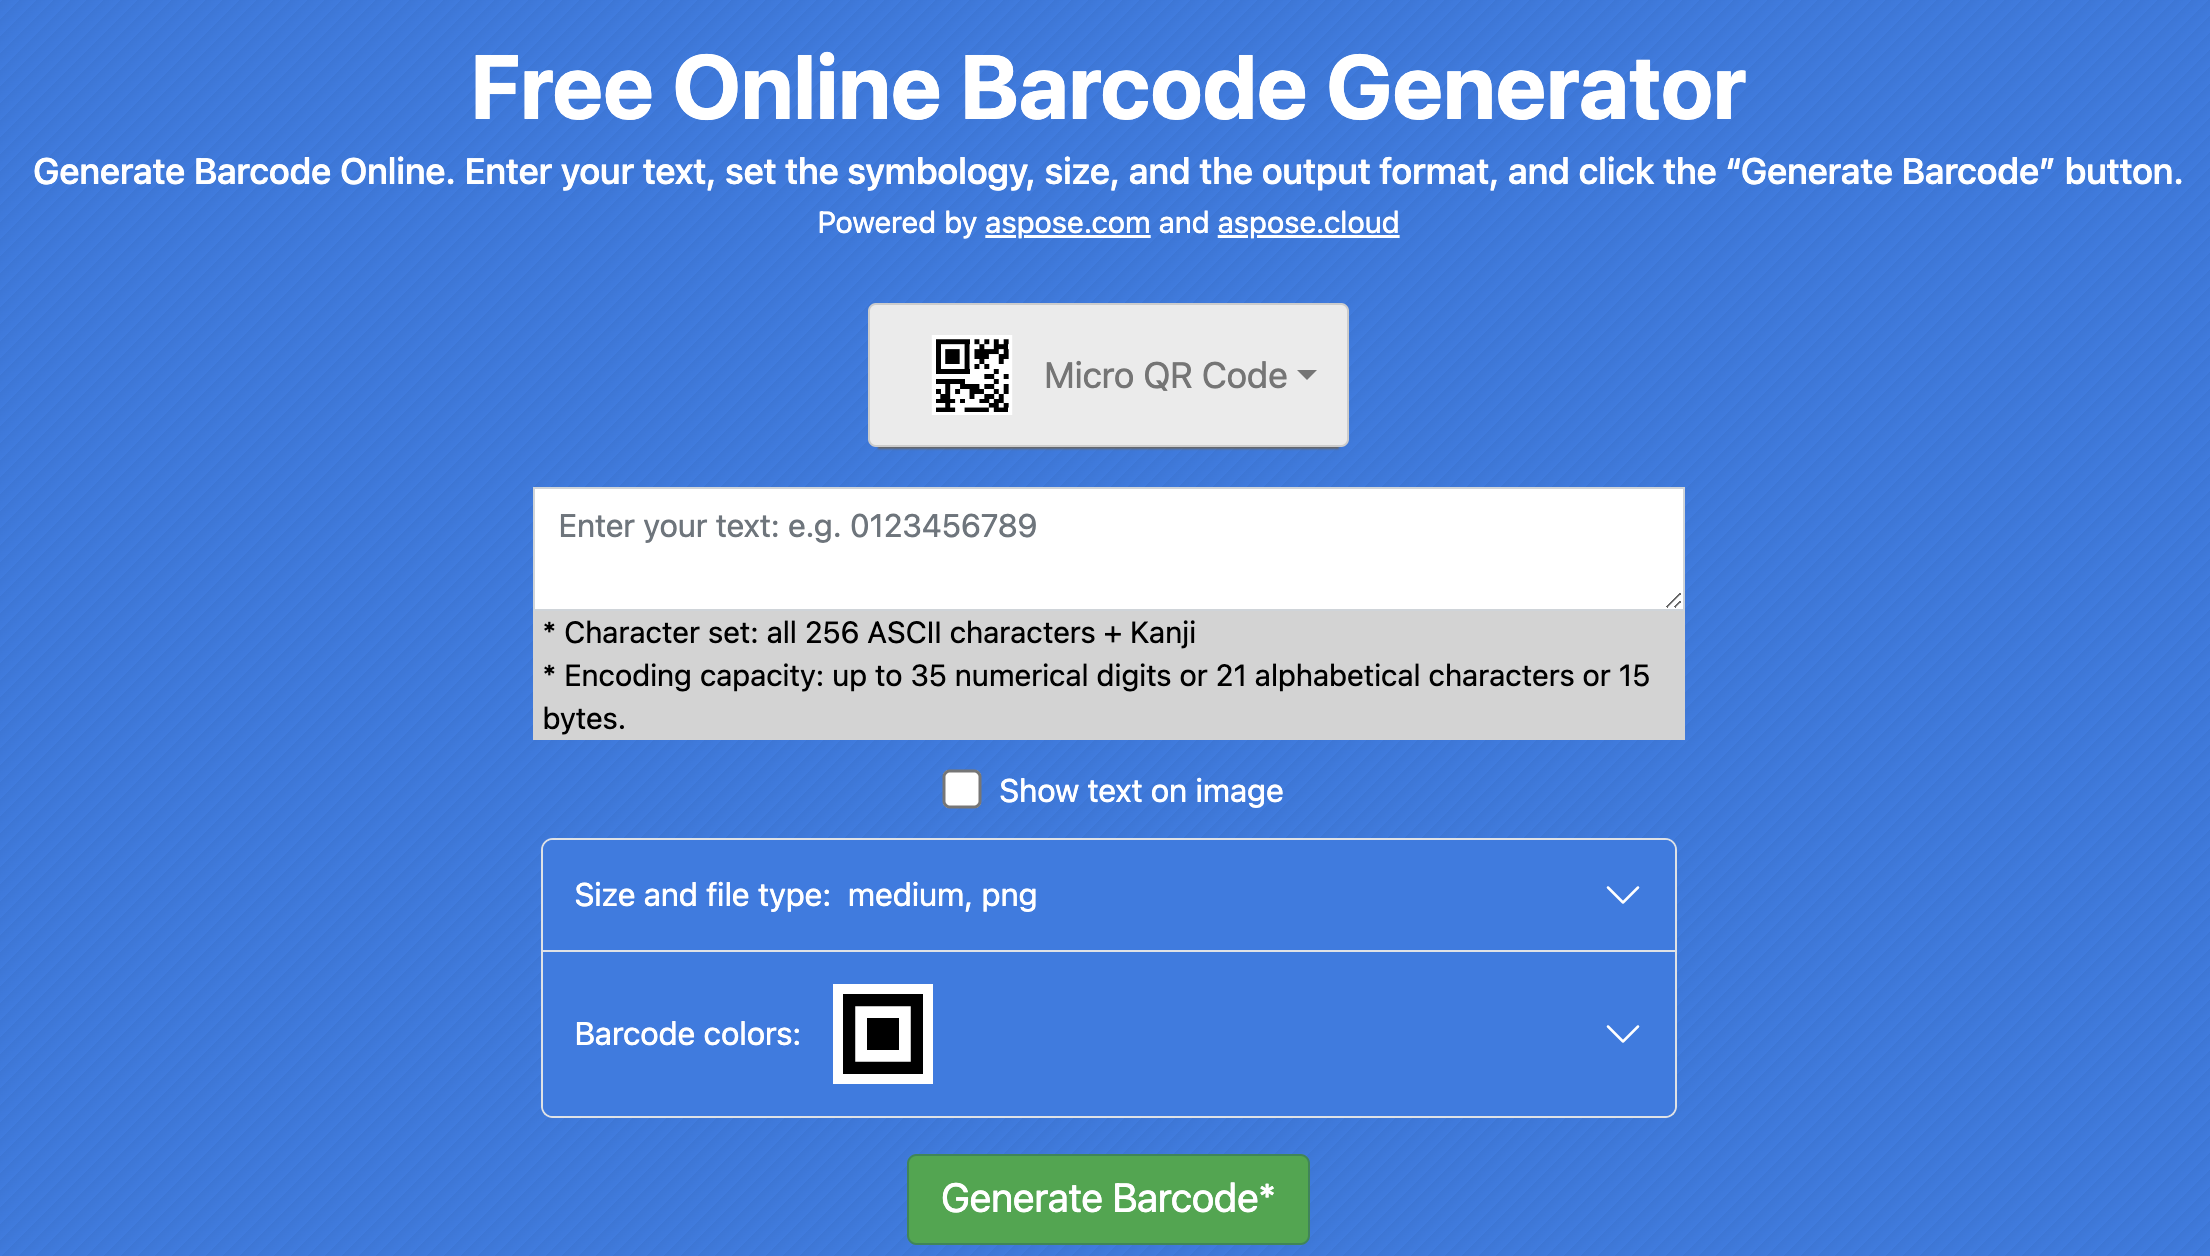2210x1256 pixels.
Task: Expand the Size and file type section
Action: point(1107,894)
